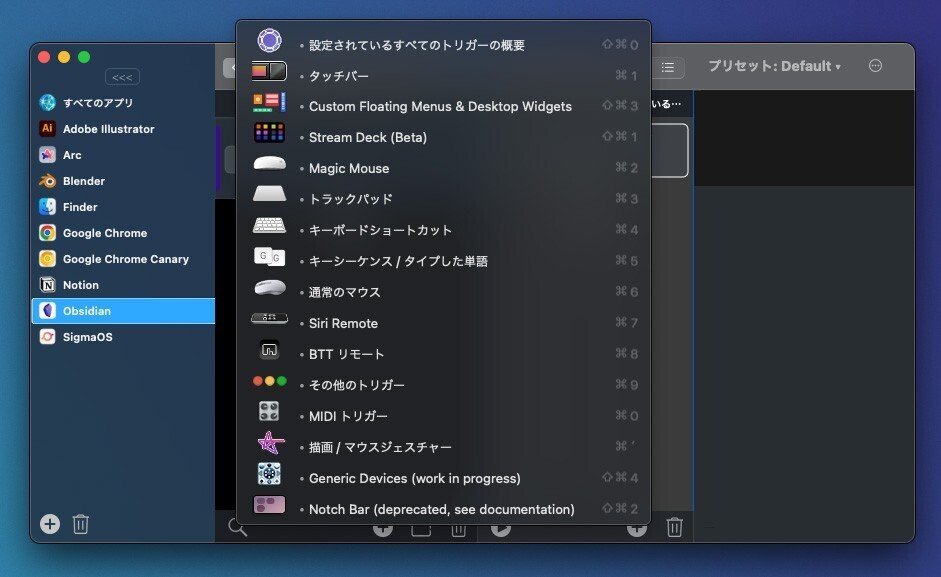The height and width of the screenshot is (577, 941).
Task: Delete selected app with sidebar trash icon
Action: (80, 524)
